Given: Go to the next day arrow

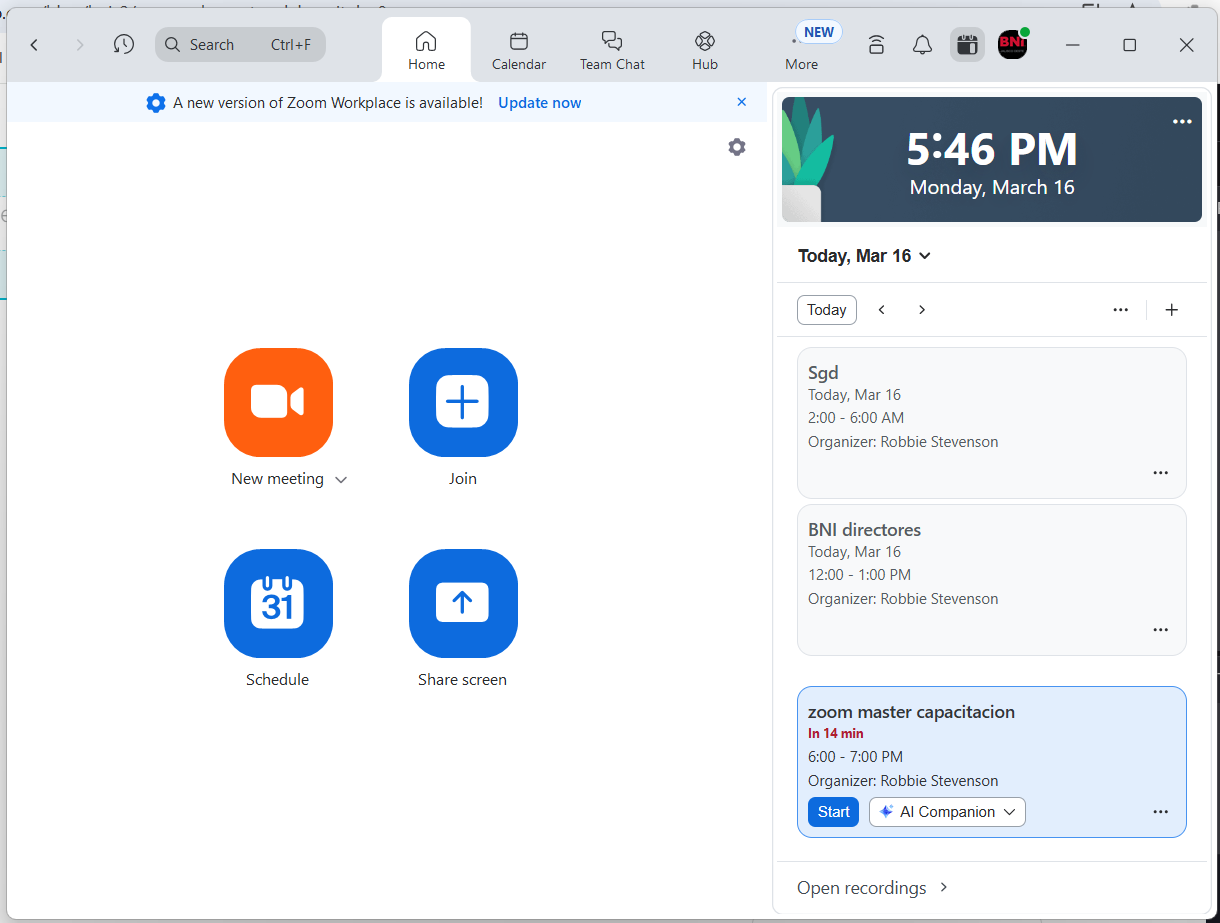Looking at the screenshot, I should [x=921, y=310].
